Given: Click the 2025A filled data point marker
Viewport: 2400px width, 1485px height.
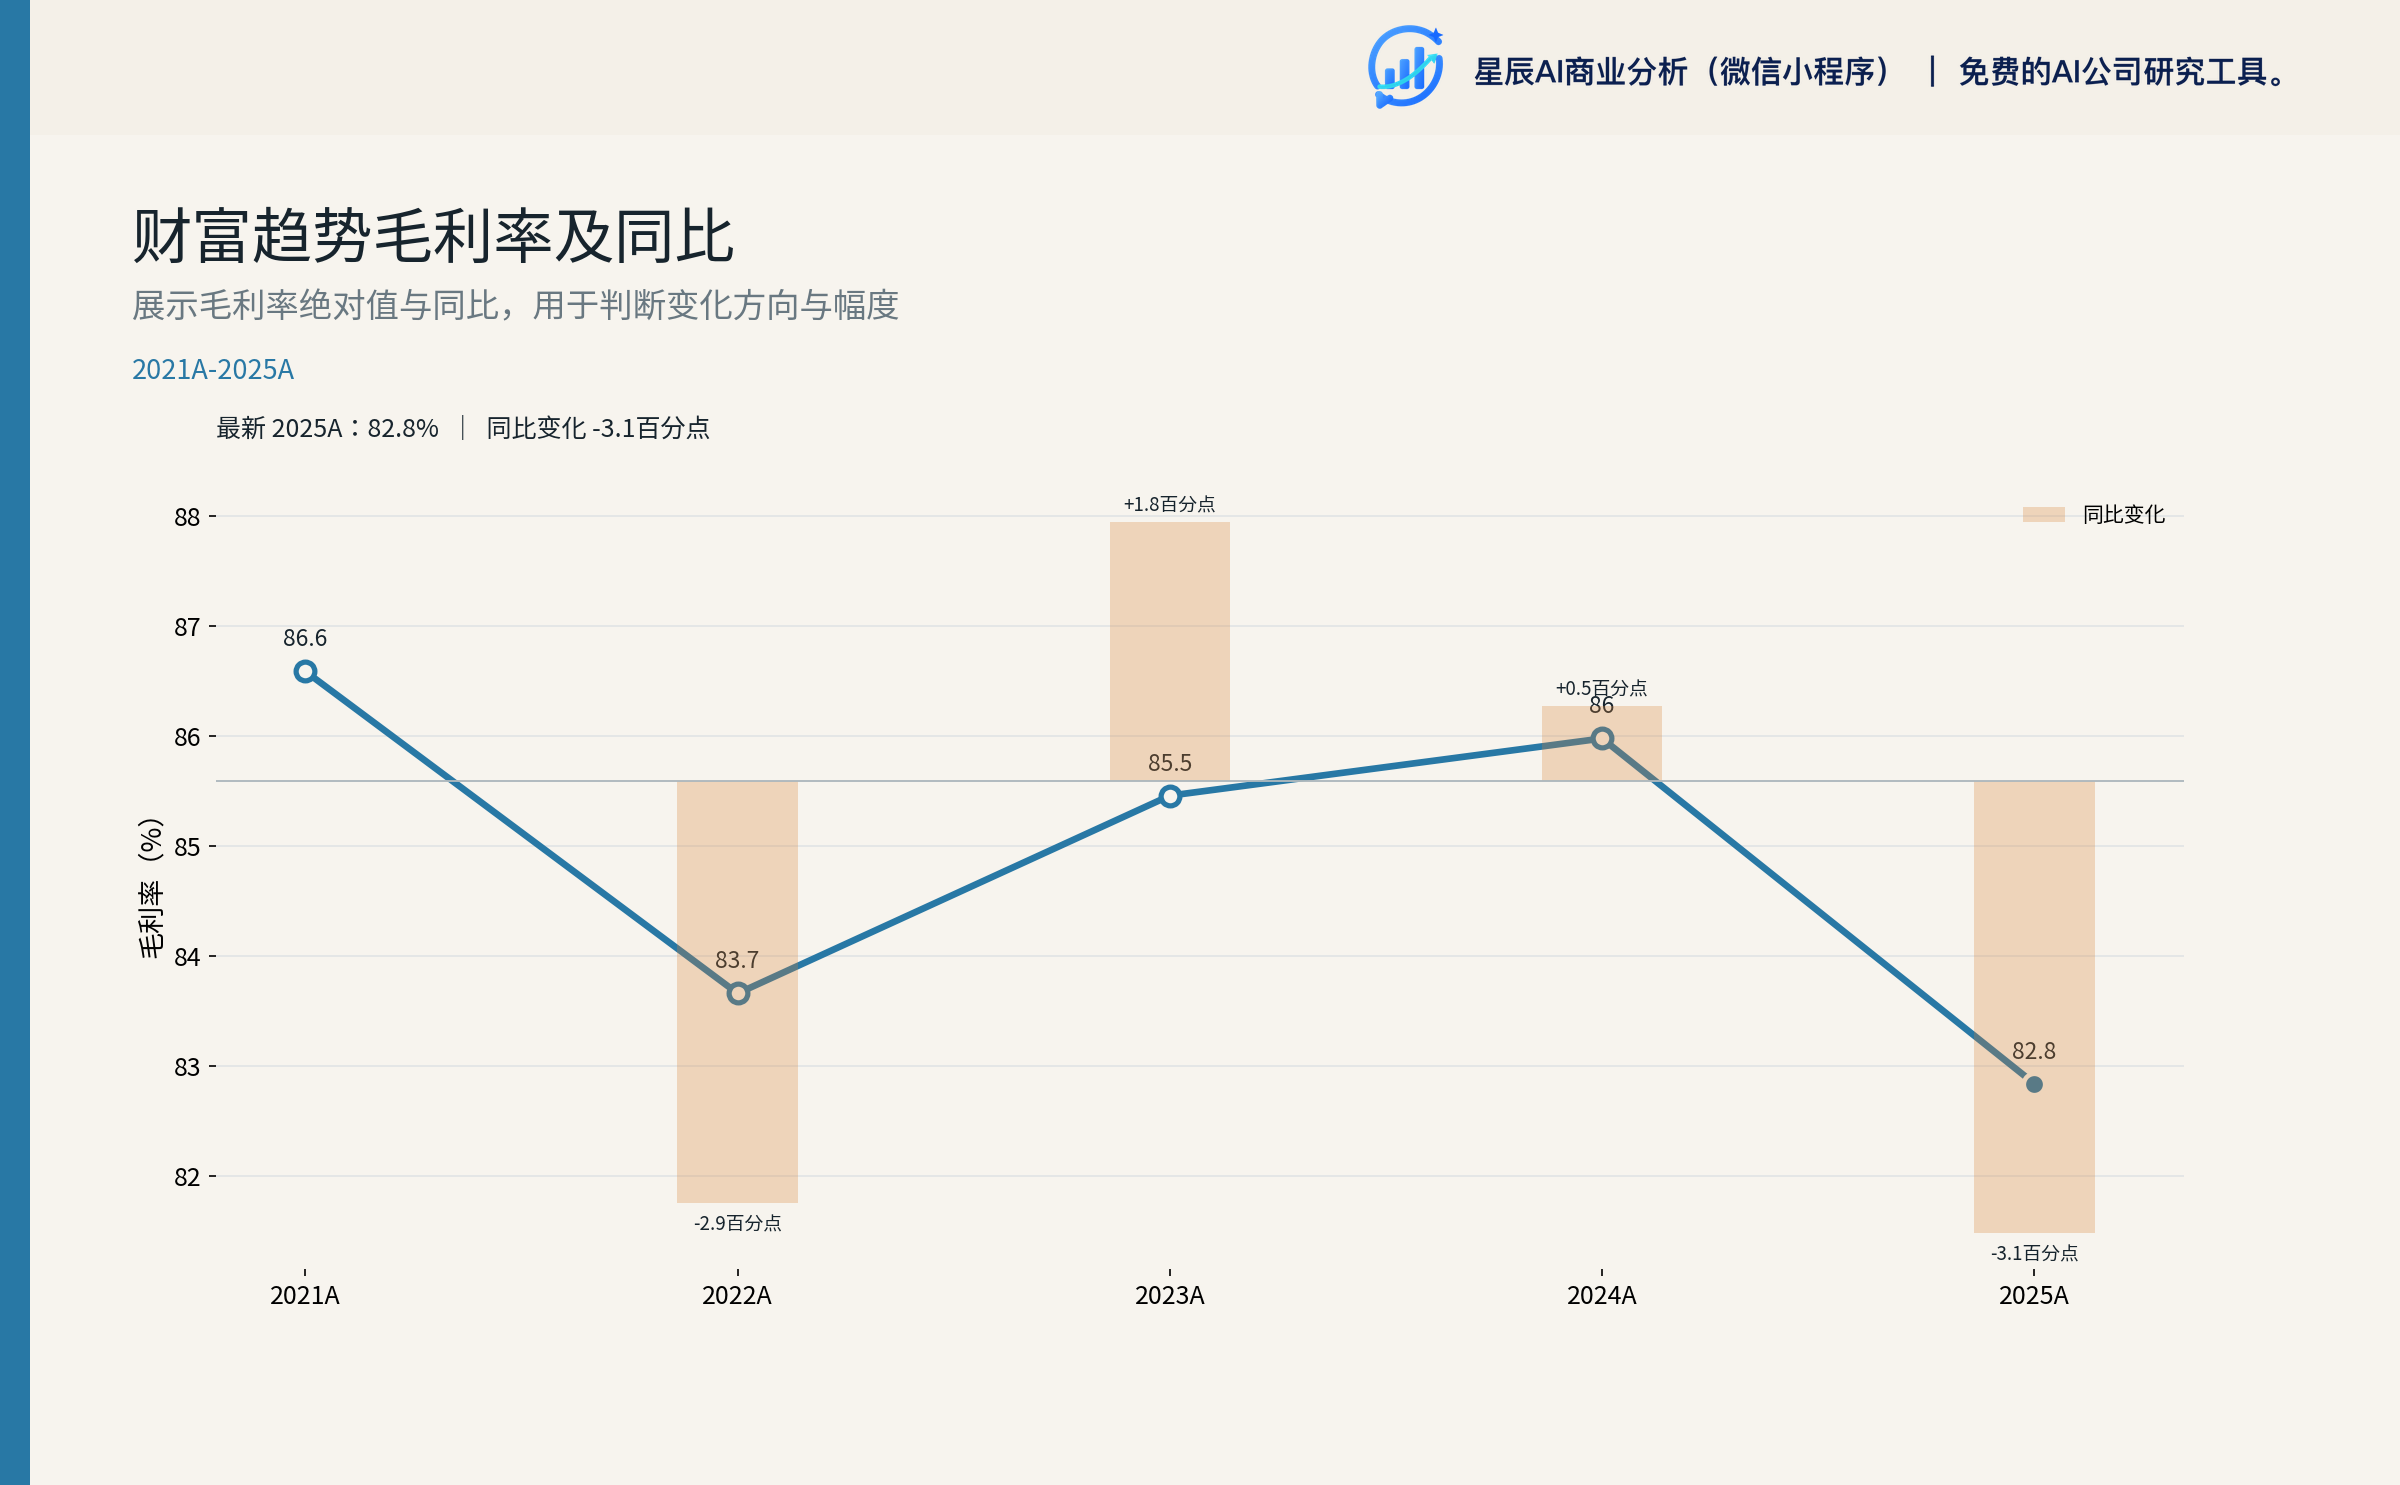Looking at the screenshot, I should (x=2034, y=1084).
